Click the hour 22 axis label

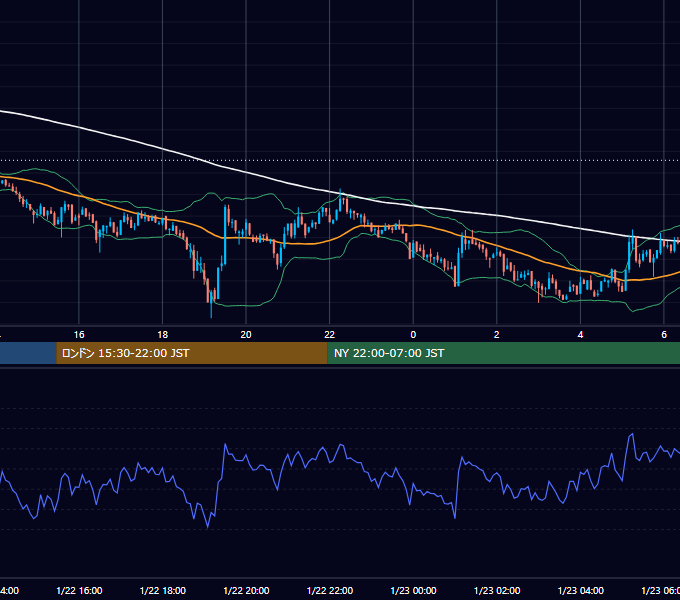point(330,335)
